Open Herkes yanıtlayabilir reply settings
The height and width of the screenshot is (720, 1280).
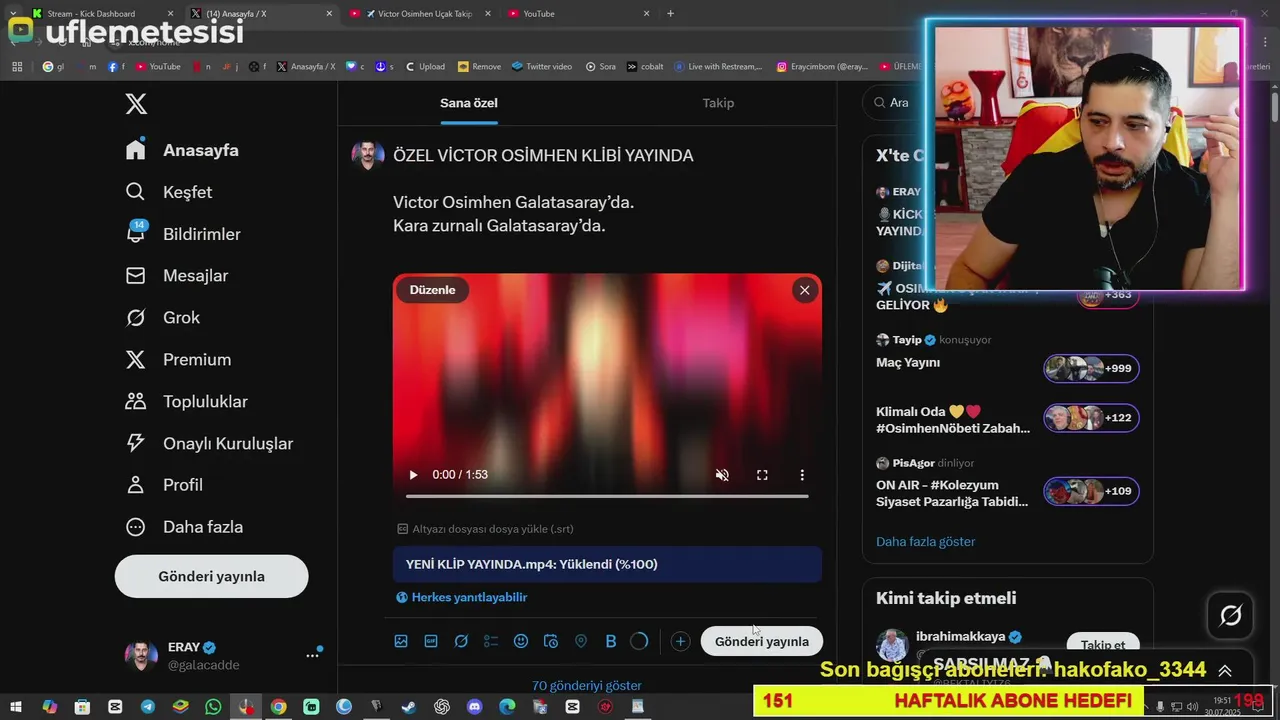click(461, 597)
